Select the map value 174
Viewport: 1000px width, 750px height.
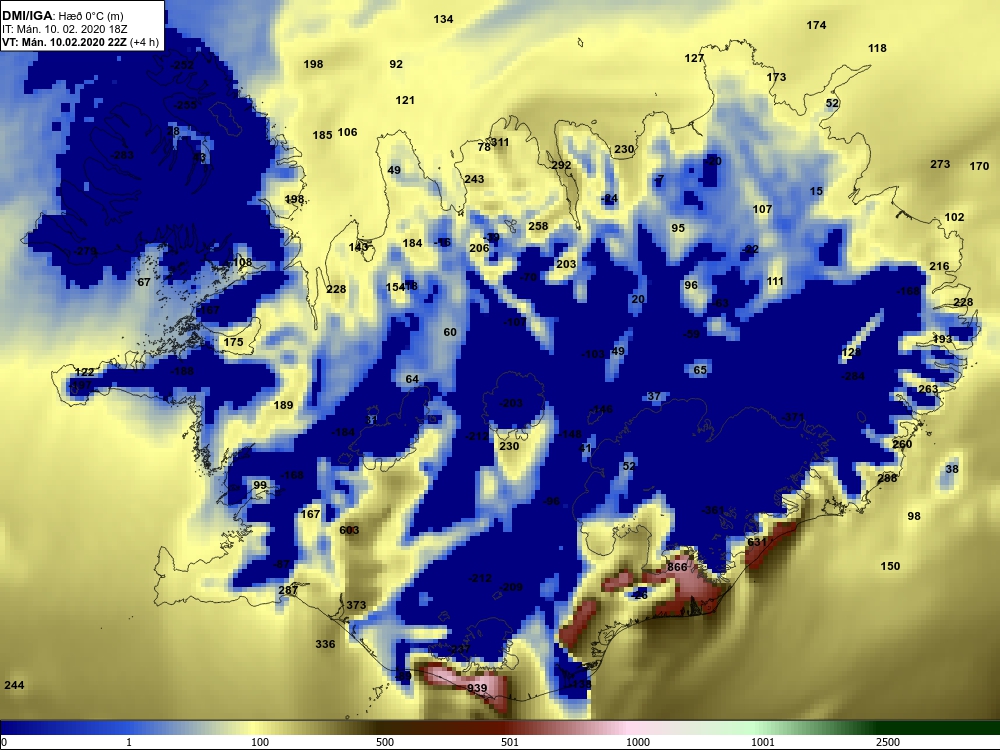click(x=816, y=25)
